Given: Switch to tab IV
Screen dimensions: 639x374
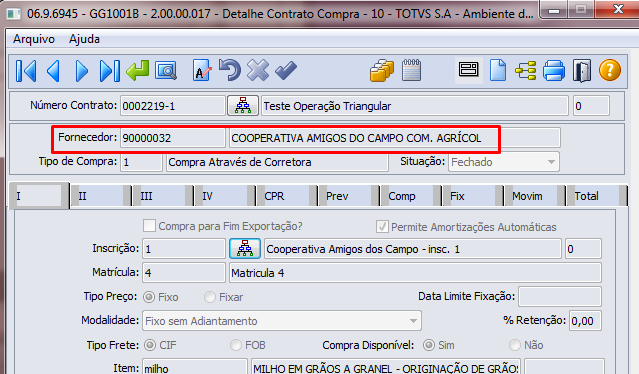Looking at the screenshot, I should (x=225, y=196).
